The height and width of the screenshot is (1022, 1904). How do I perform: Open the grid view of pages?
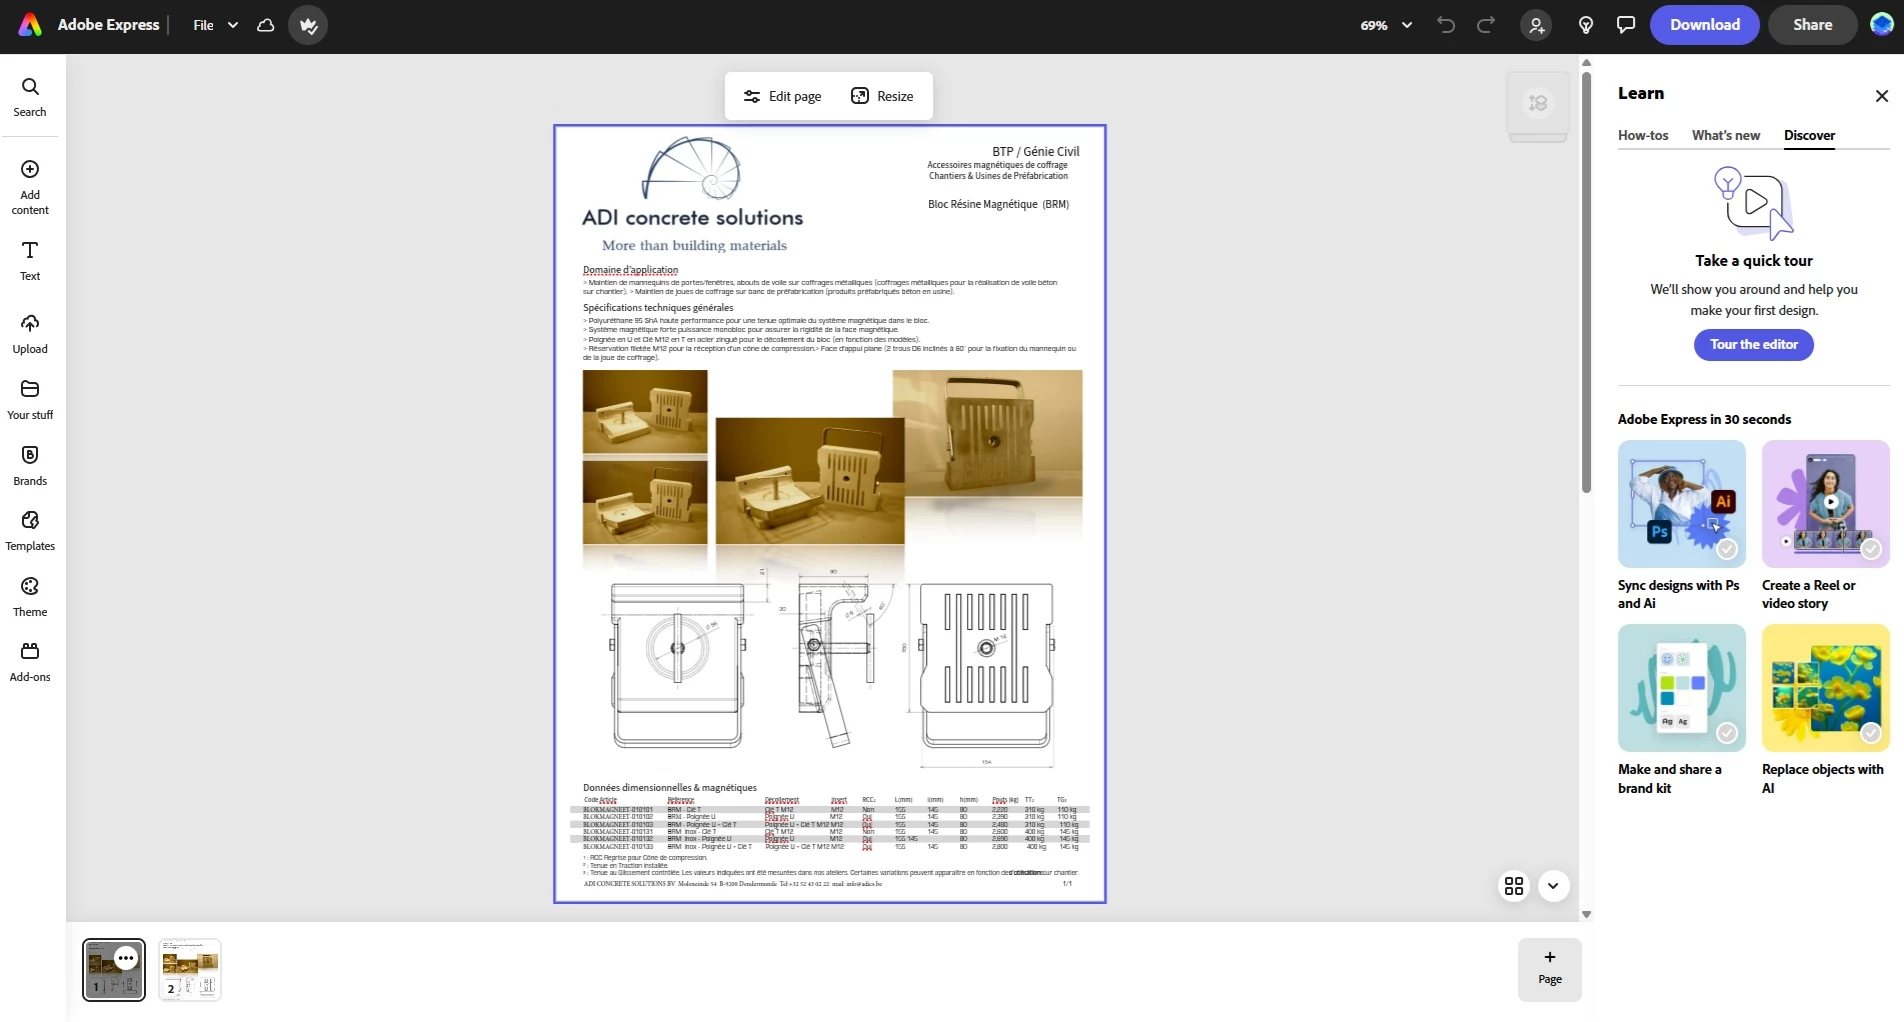[x=1514, y=886]
